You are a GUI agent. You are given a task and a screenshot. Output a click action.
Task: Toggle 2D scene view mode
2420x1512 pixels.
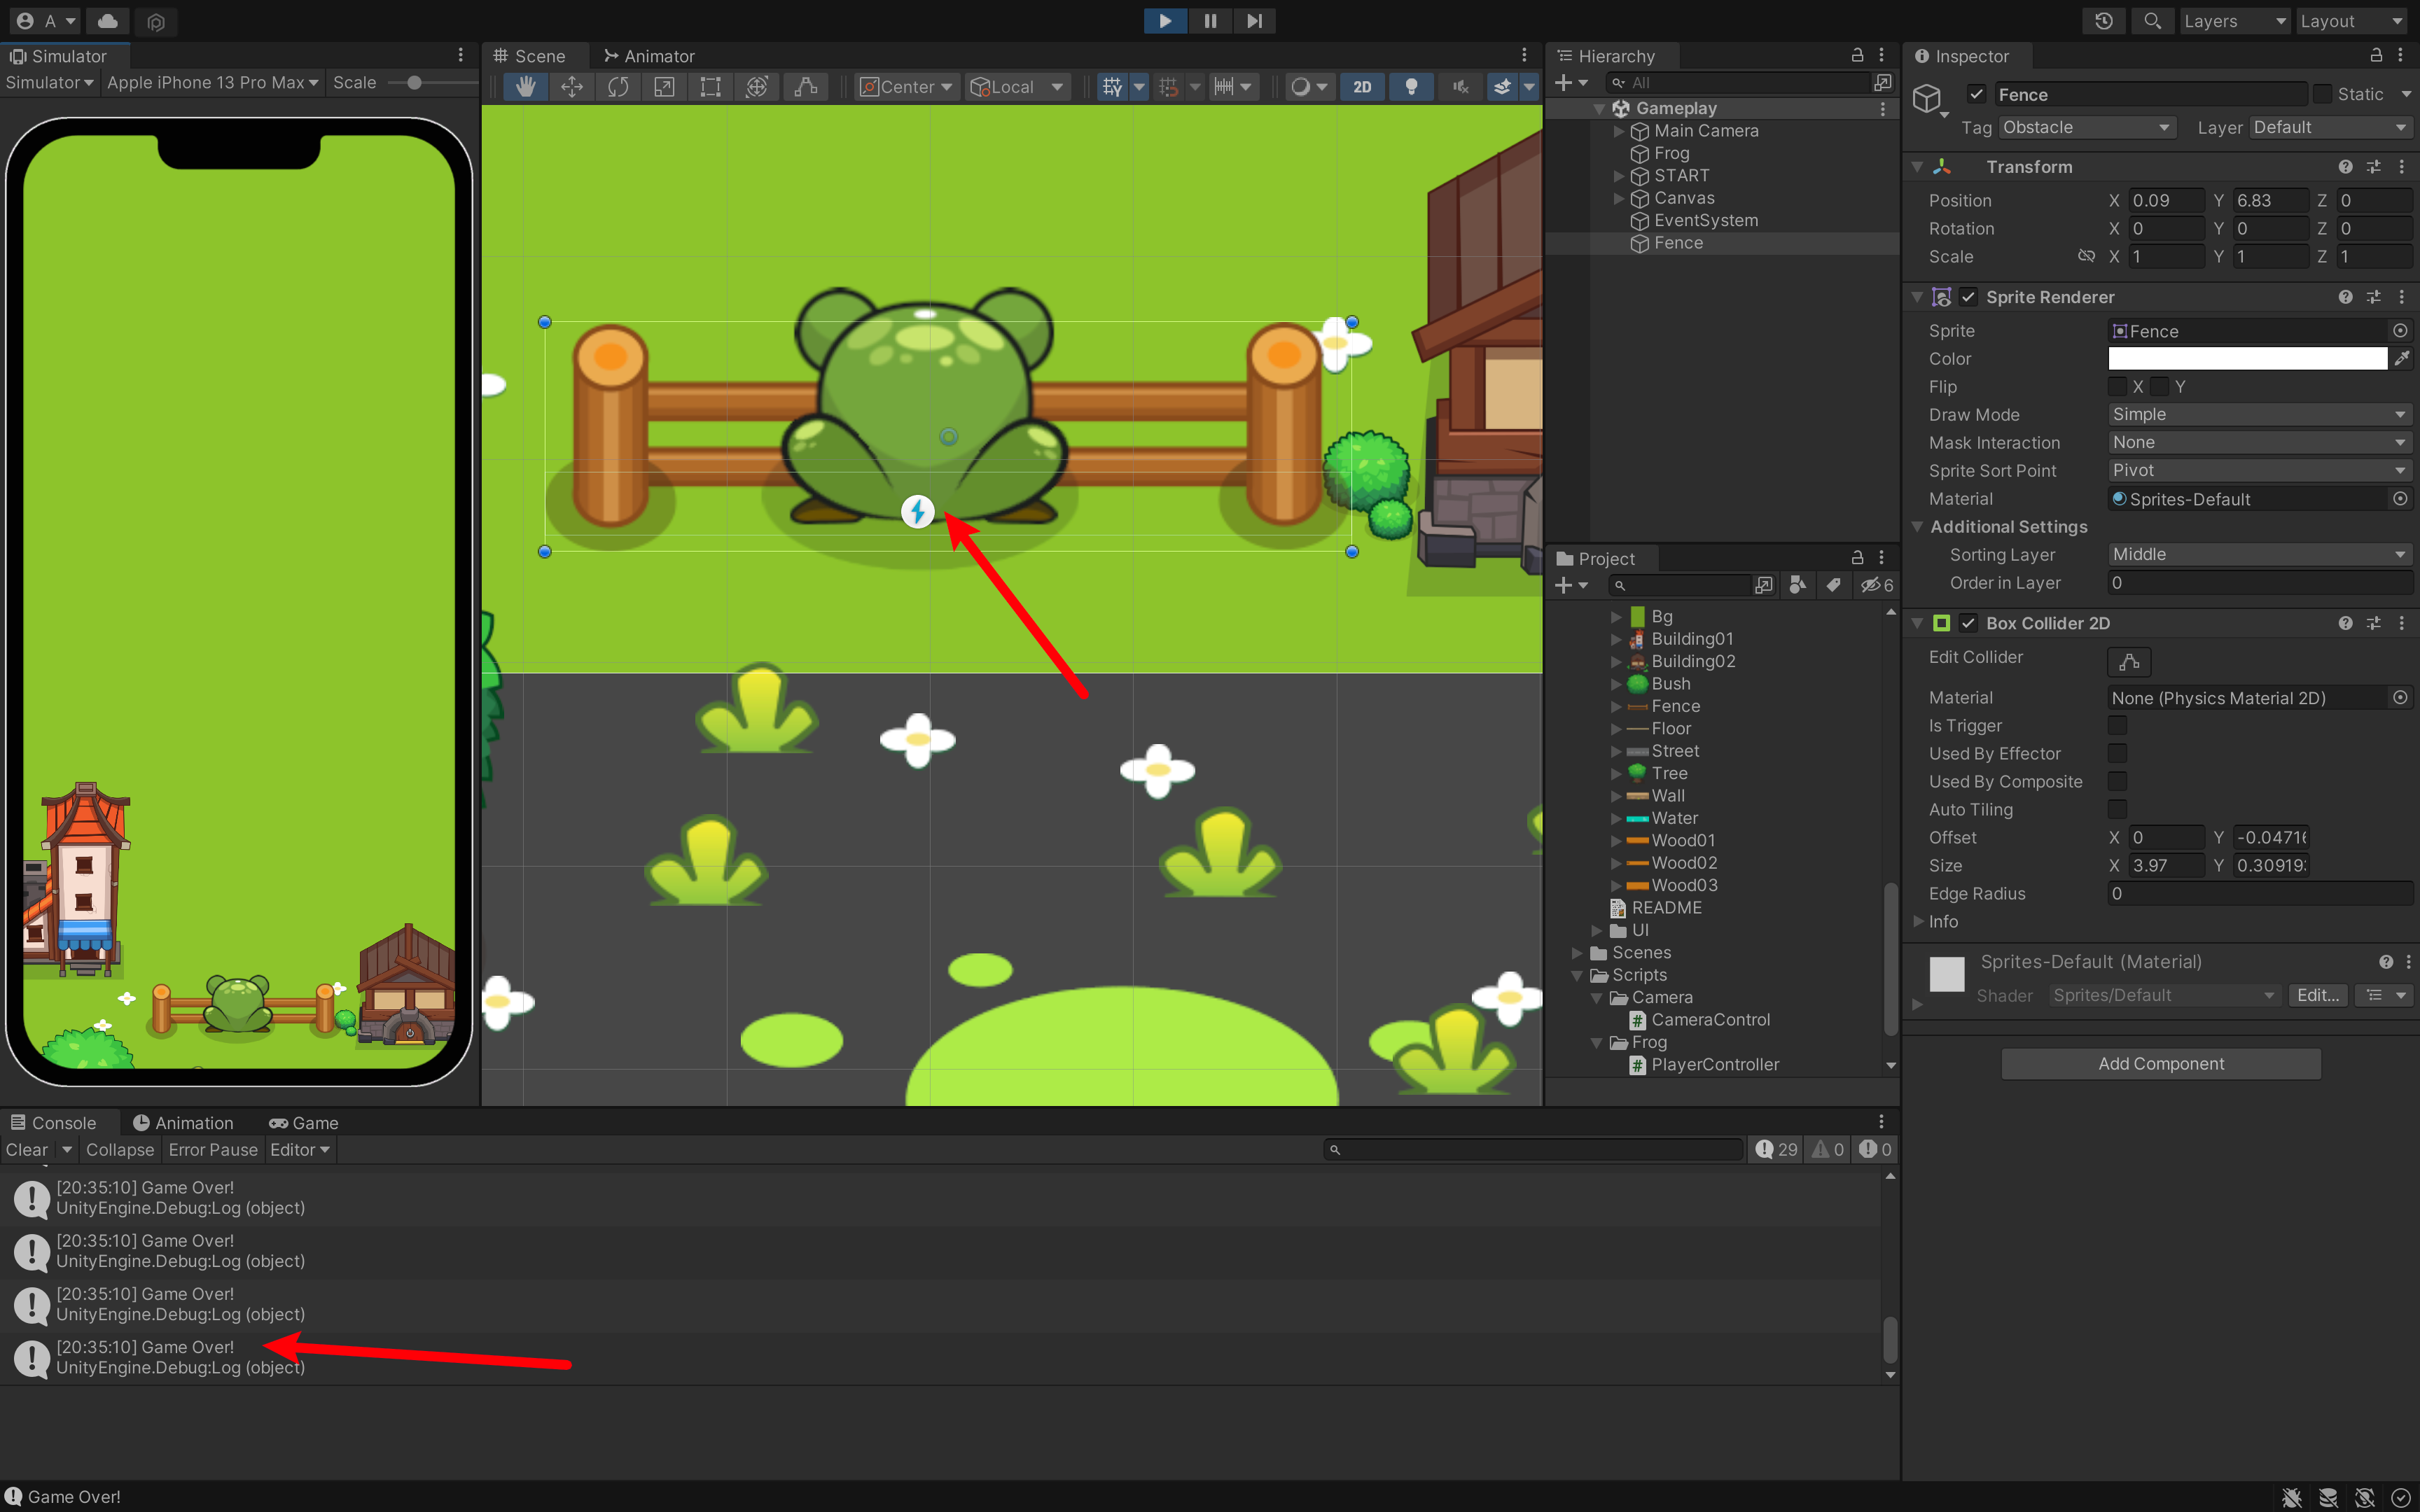click(x=1362, y=87)
